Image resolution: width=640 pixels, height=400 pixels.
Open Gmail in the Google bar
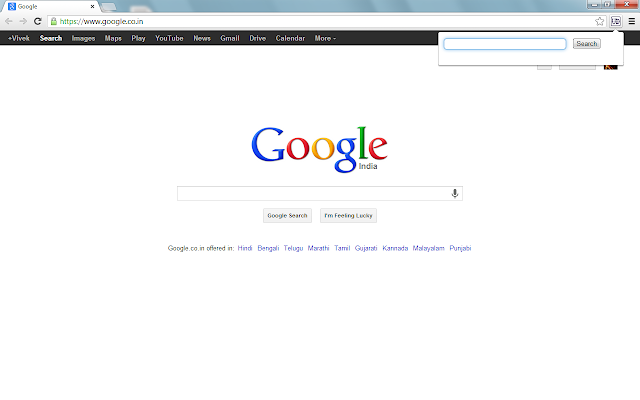(x=230, y=38)
